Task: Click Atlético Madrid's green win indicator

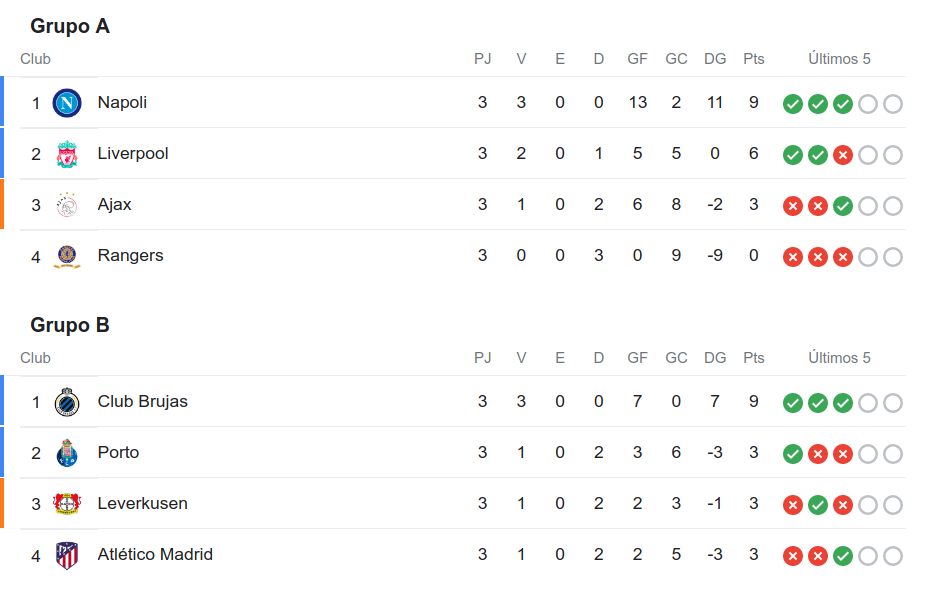Action: pos(843,556)
